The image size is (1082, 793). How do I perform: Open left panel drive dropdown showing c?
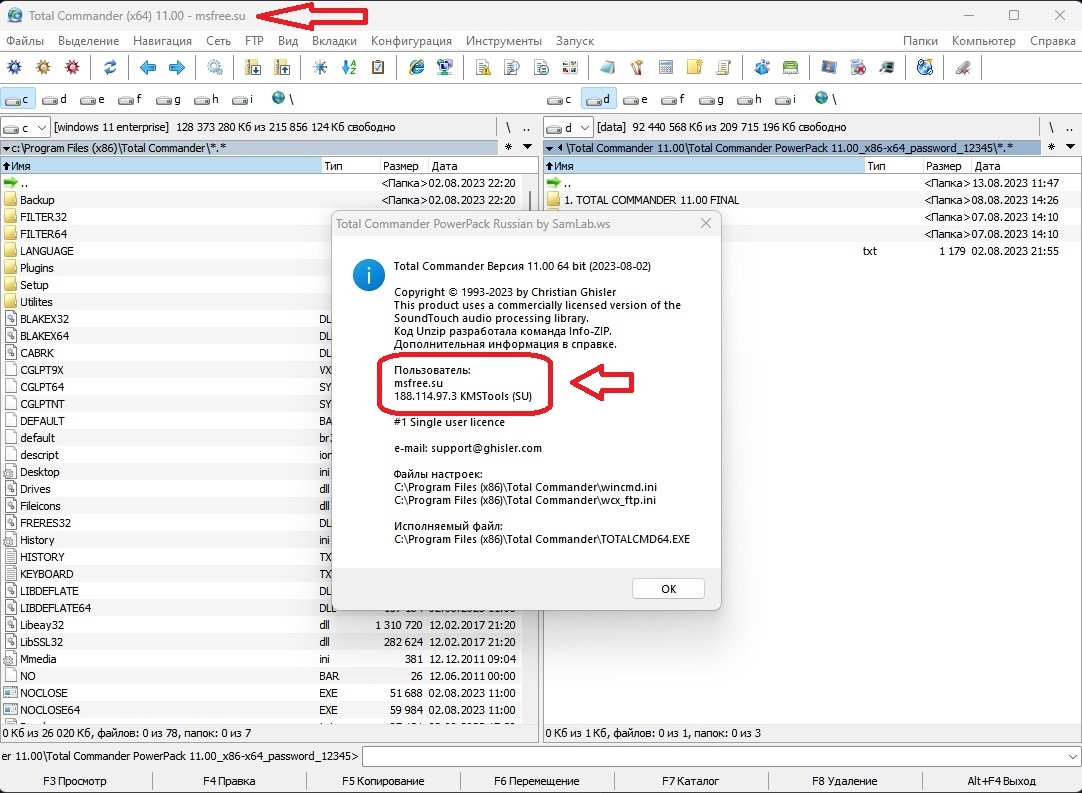[x=26, y=127]
